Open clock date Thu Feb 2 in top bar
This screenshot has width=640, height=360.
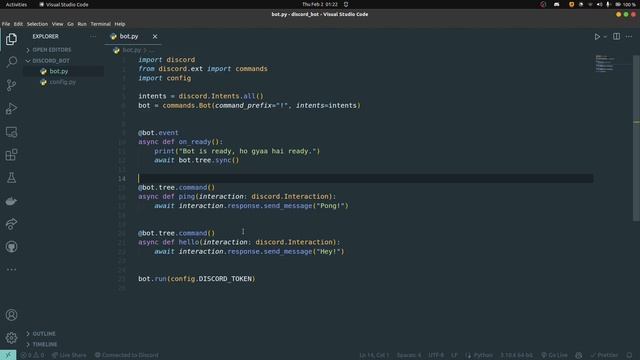tap(320, 4)
